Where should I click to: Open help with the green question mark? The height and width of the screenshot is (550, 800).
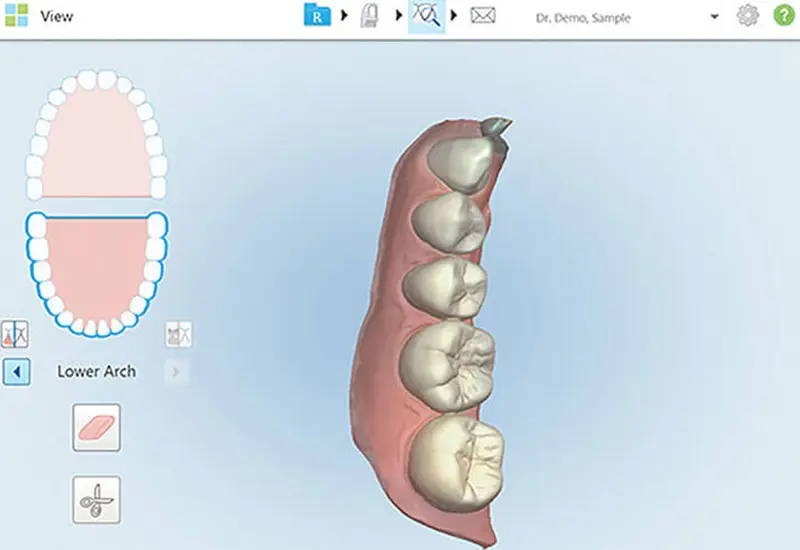784,15
